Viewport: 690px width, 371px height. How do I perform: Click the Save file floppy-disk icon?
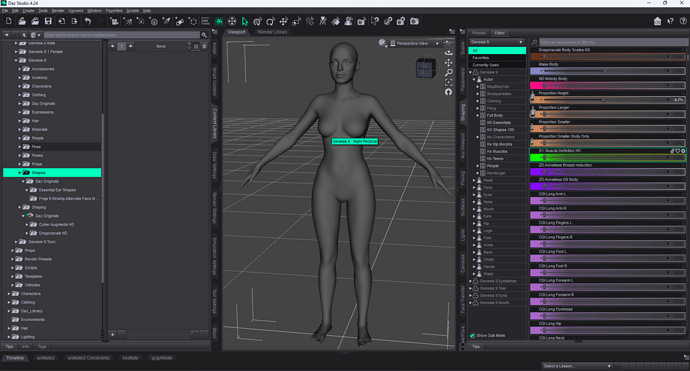[48, 21]
